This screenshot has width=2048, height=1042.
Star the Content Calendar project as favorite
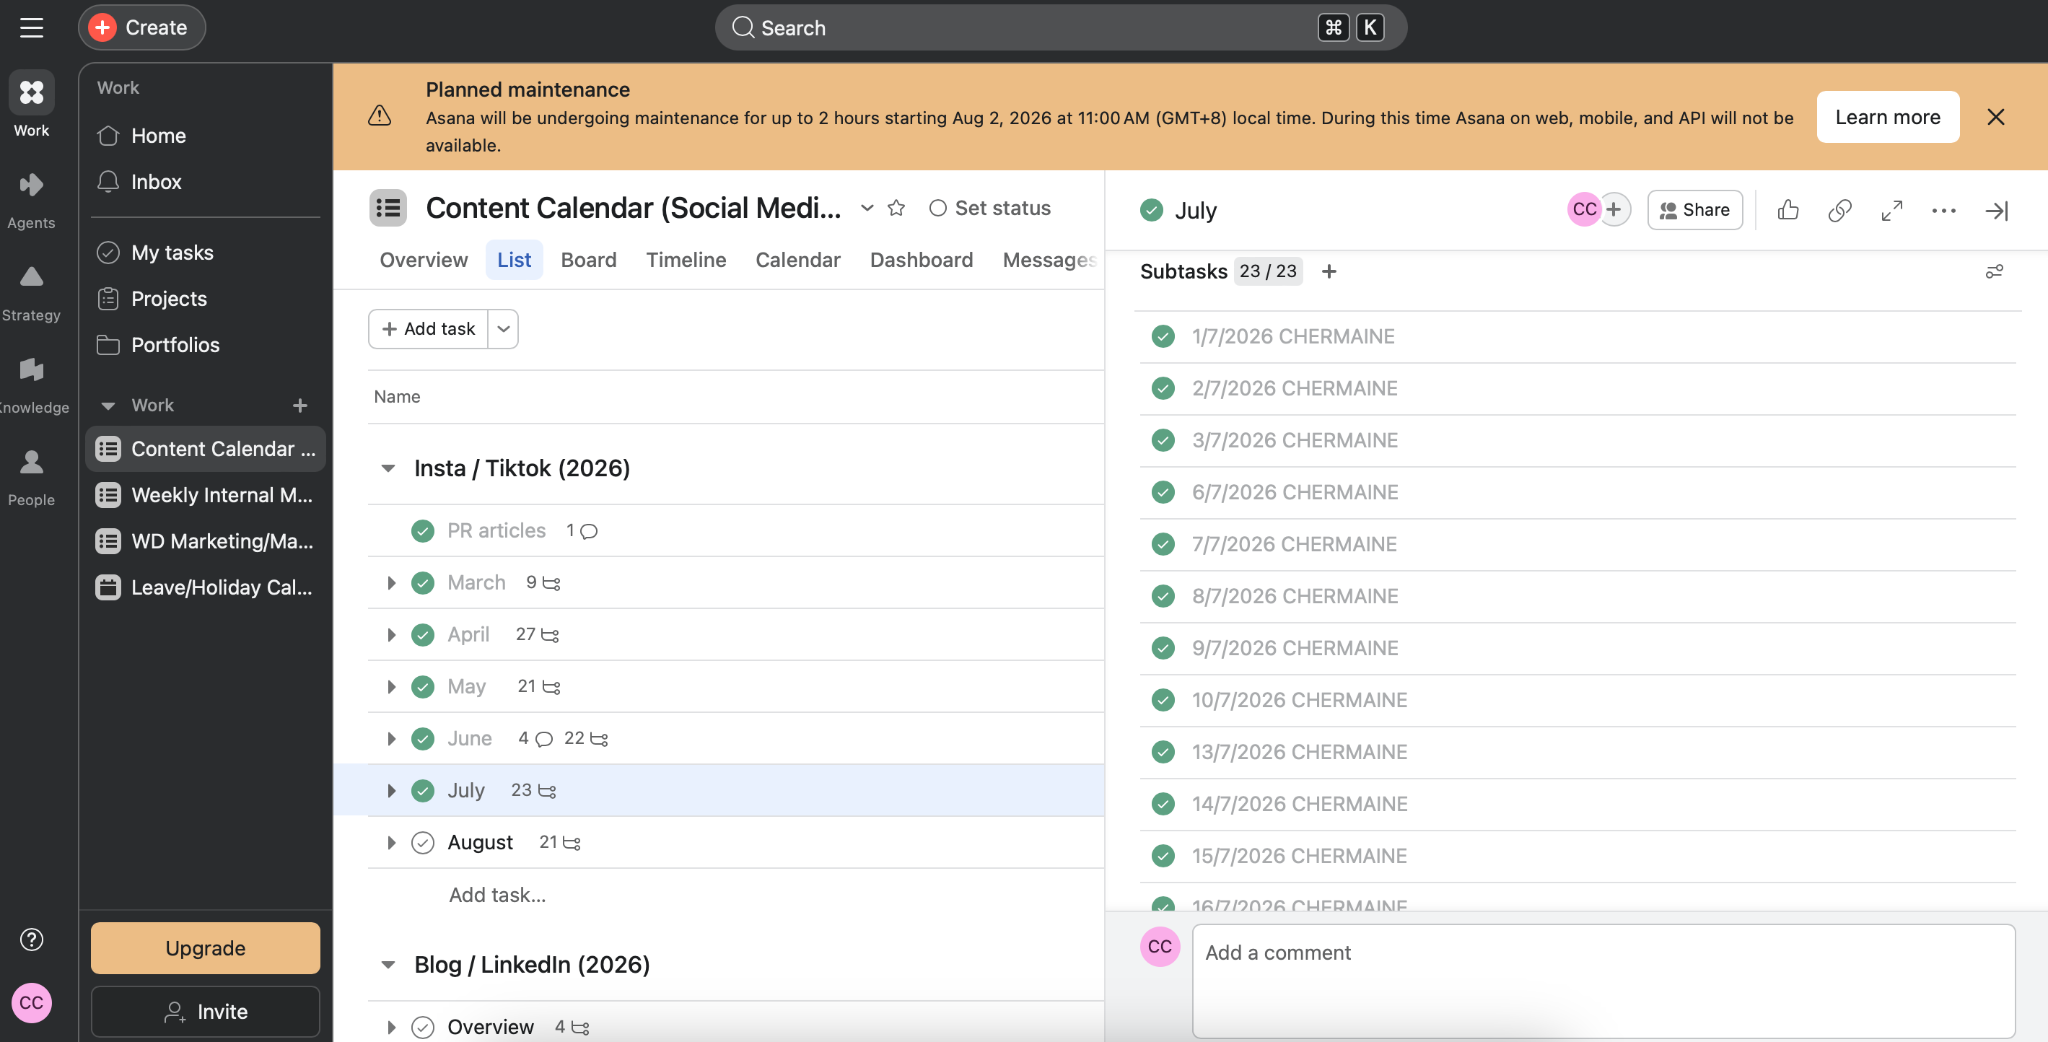897,208
